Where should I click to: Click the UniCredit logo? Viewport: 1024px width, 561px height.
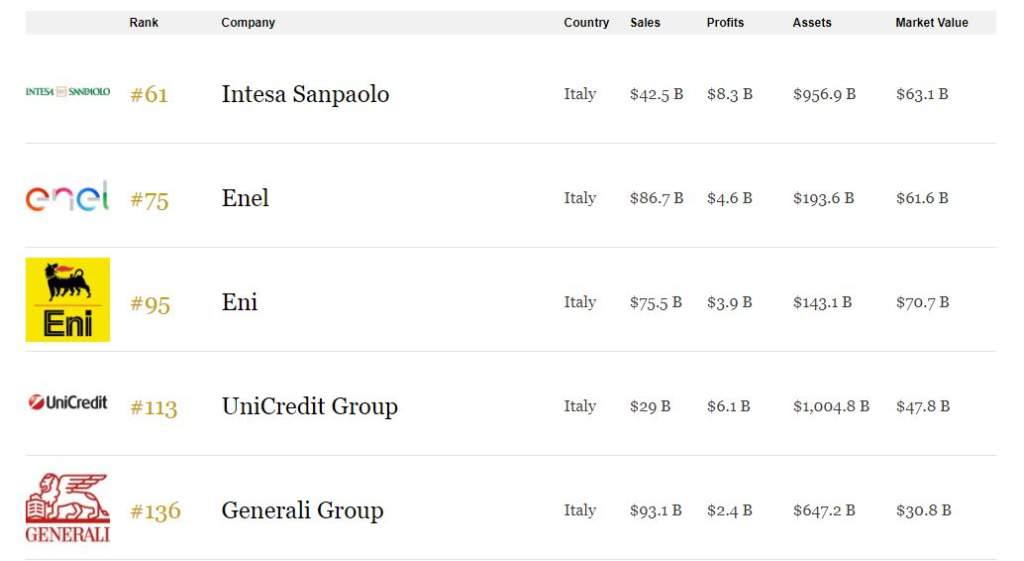(68, 402)
